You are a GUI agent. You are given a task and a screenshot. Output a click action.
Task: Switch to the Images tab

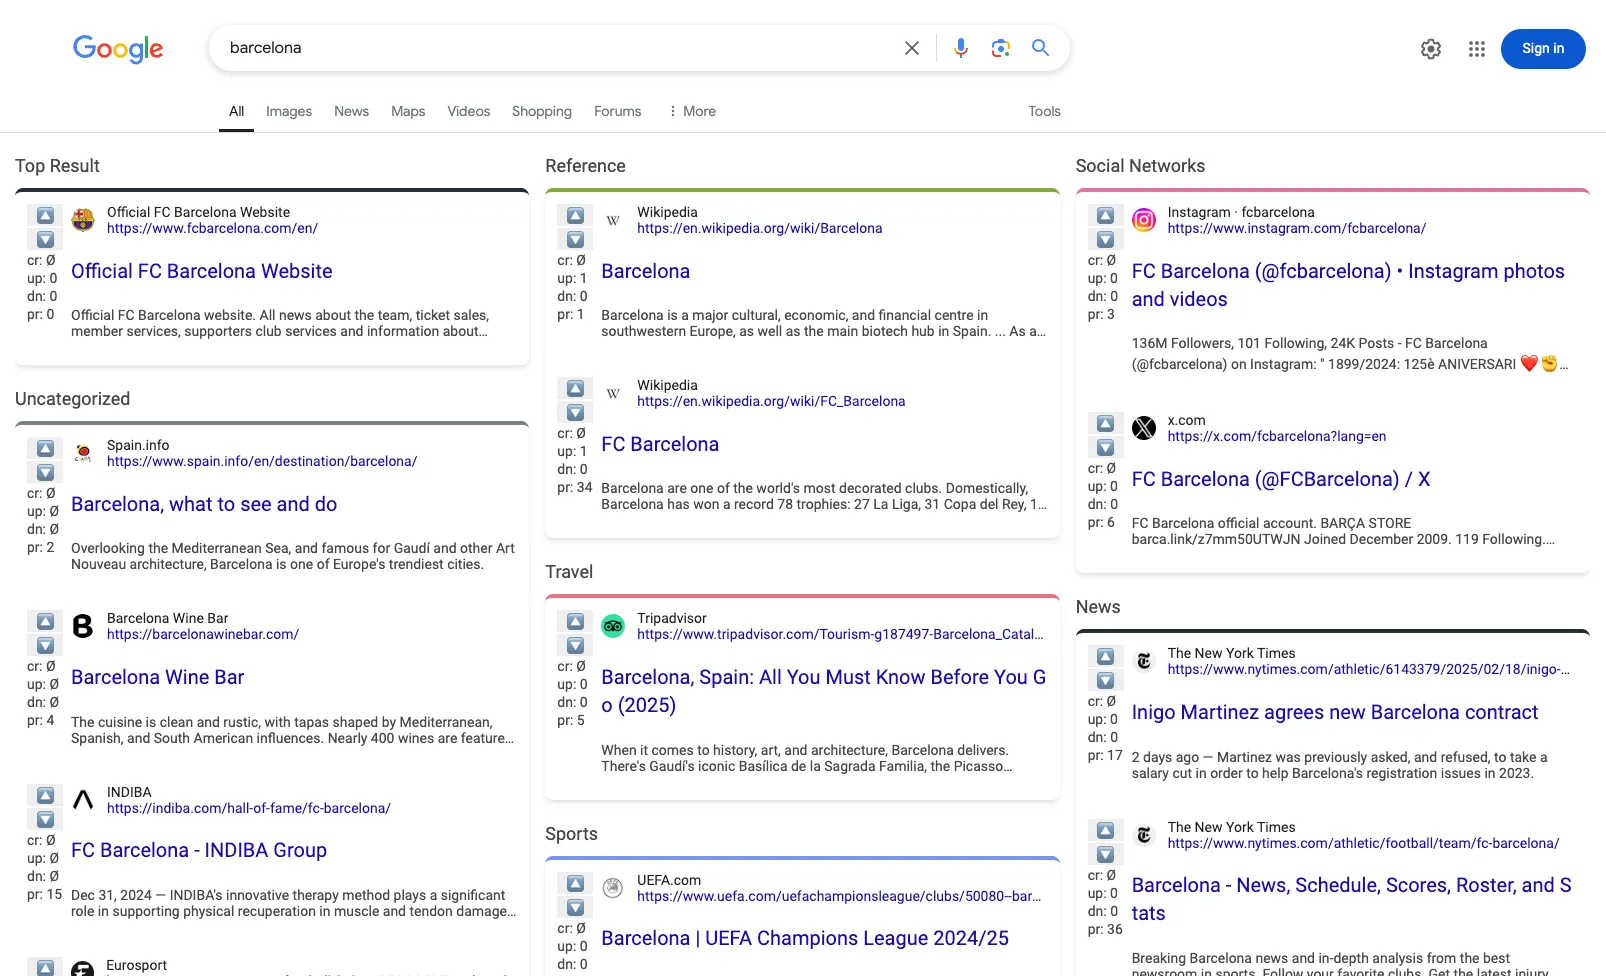(288, 111)
